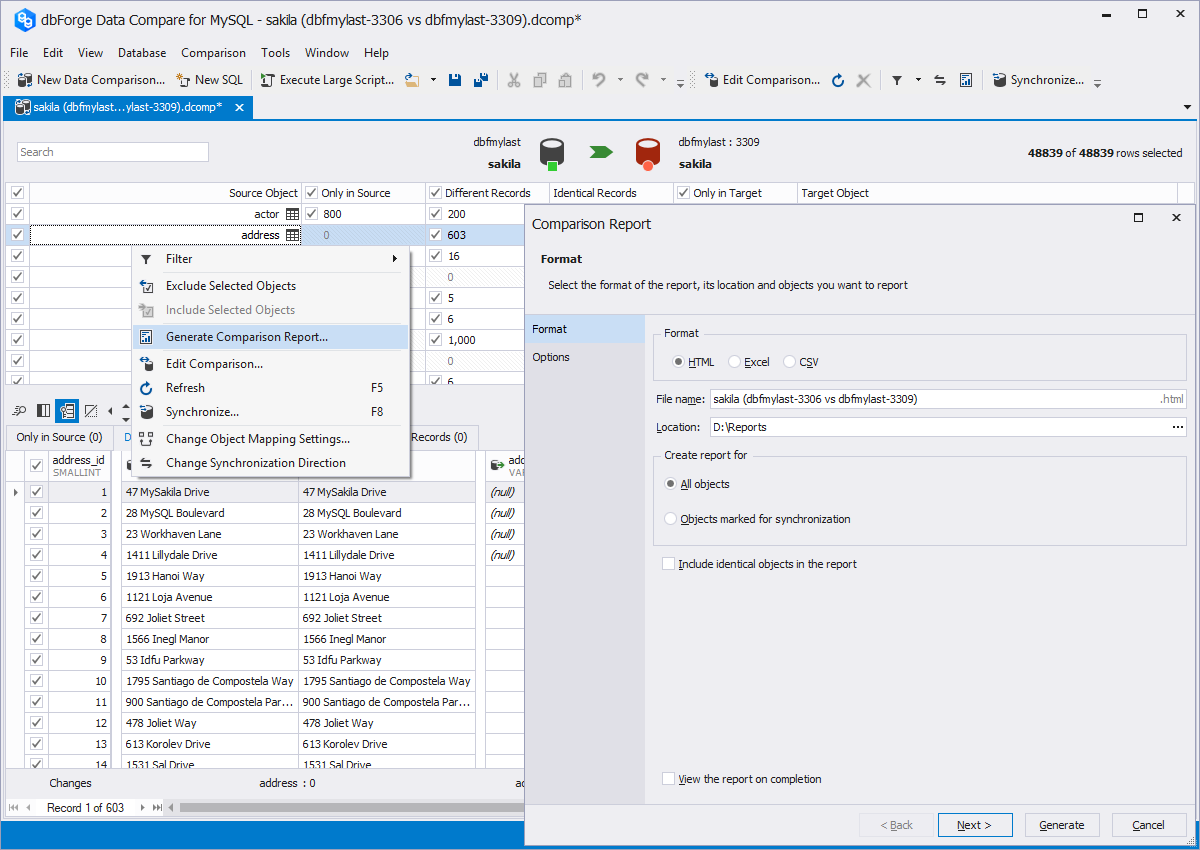The width and height of the screenshot is (1200, 850).
Task: Click the Filter funnel toolbar icon
Action: (897, 80)
